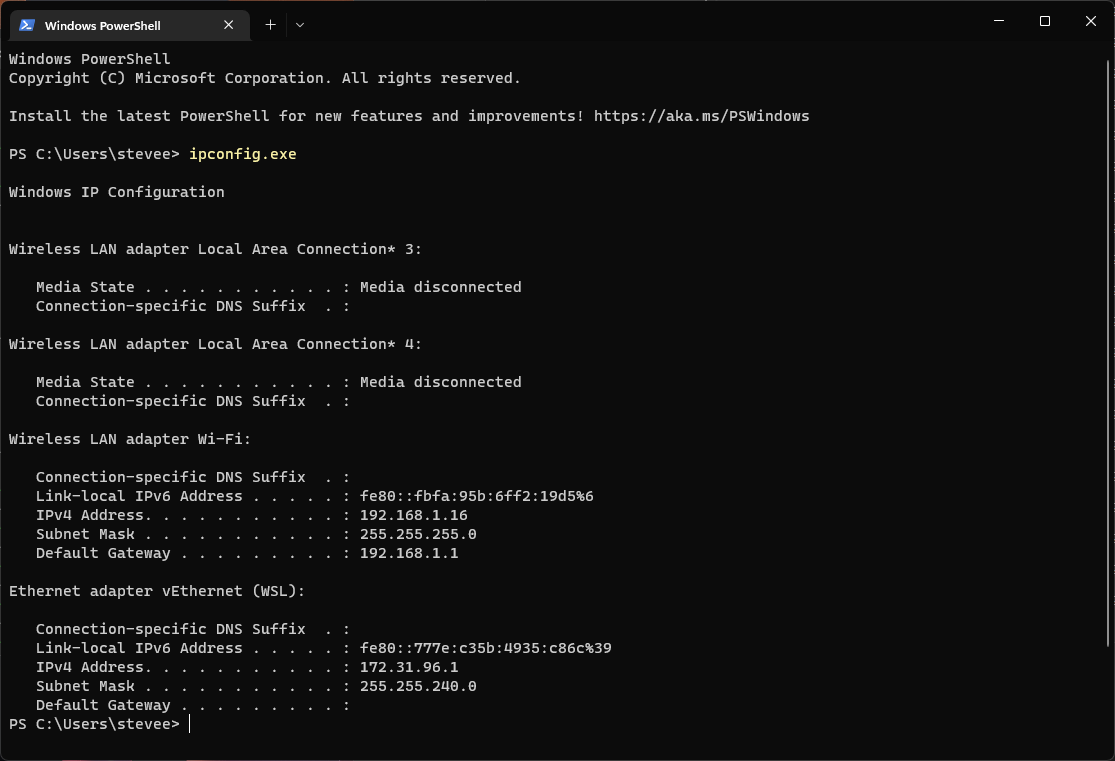Click the Wi-Fi IPv4 address 192.168.1.16
This screenshot has height=761, width=1115.
click(x=413, y=515)
